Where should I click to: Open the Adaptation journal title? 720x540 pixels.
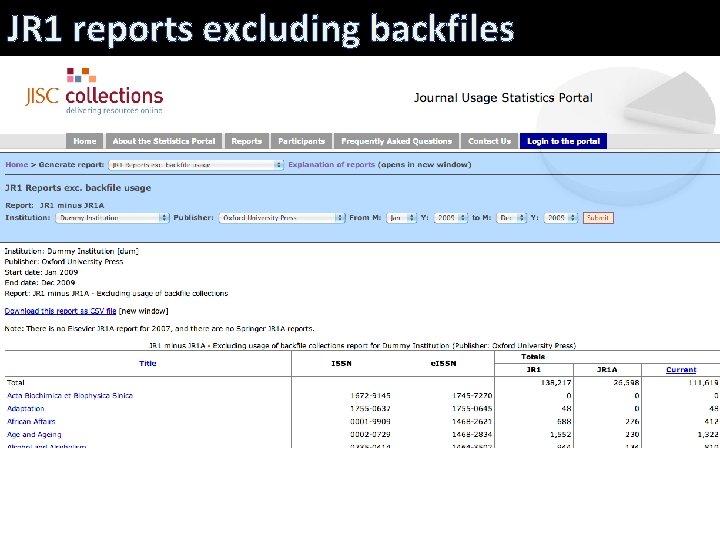pos(26,408)
